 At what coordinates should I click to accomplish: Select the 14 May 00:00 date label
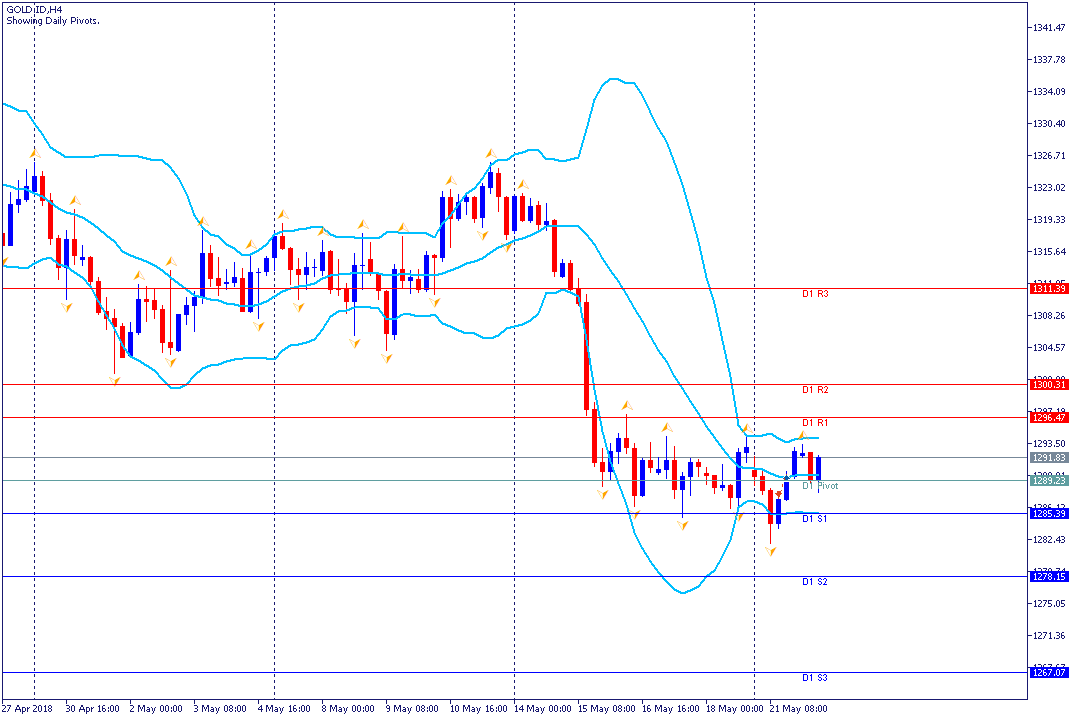[545, 708]
